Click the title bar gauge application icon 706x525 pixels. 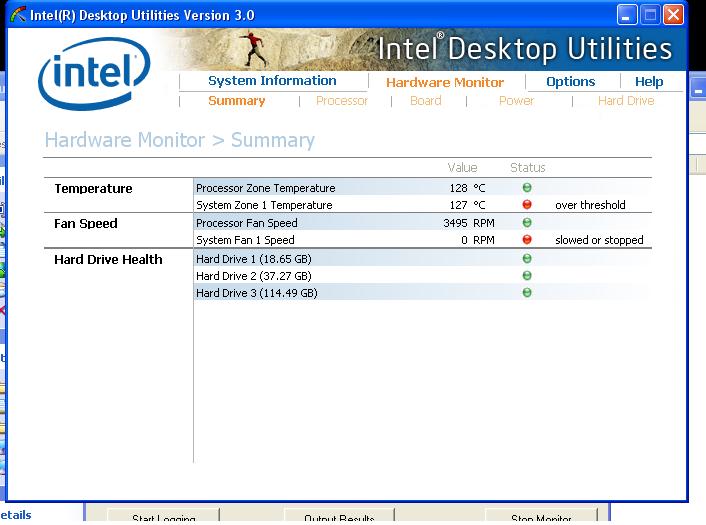tap(18, 15)
